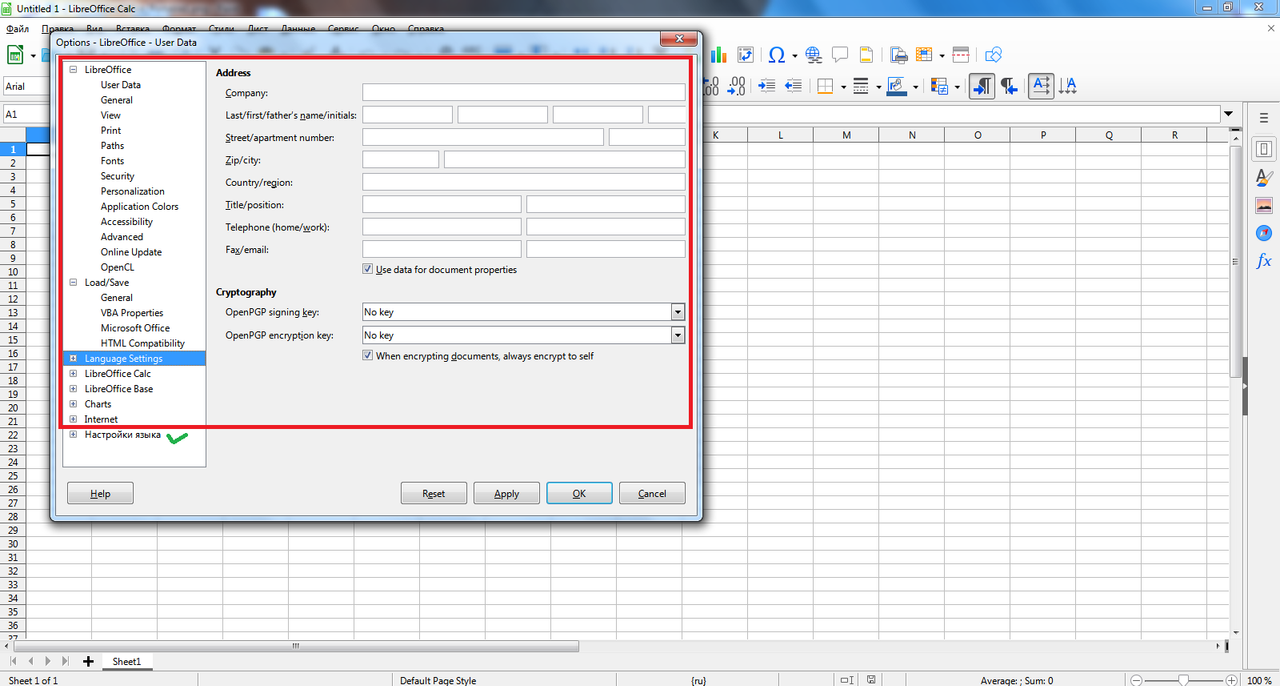Click the Company input field

524,92
